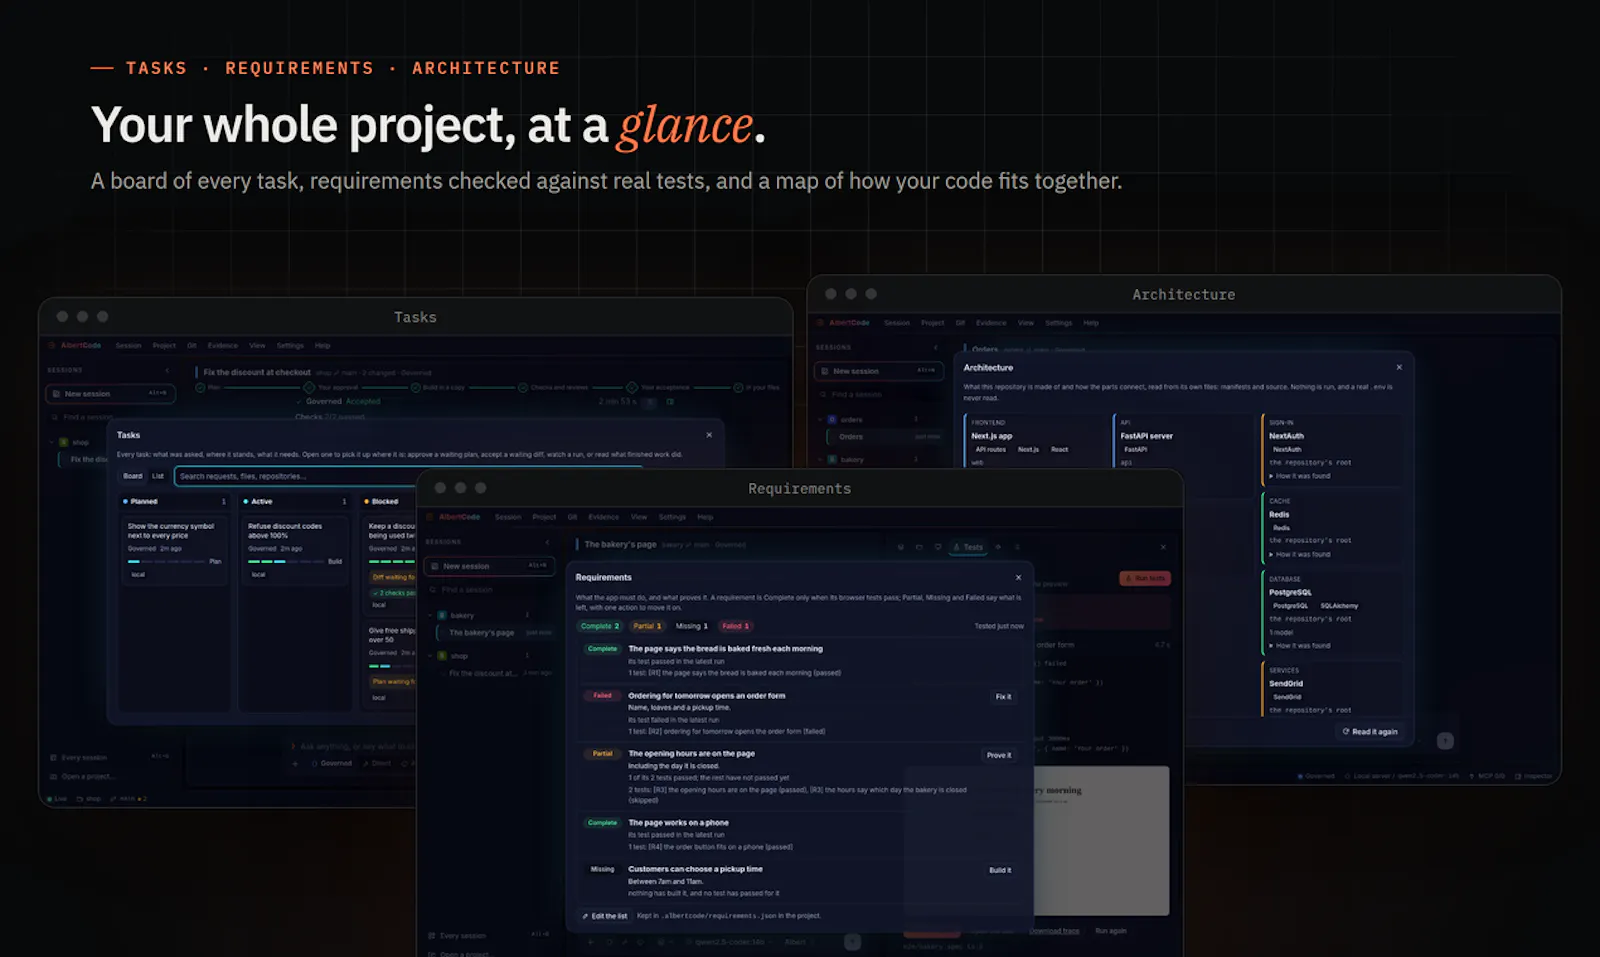Filter requirements by Missing 1 chip
The height and width of the screenshot is (957, 1600).
691,626
